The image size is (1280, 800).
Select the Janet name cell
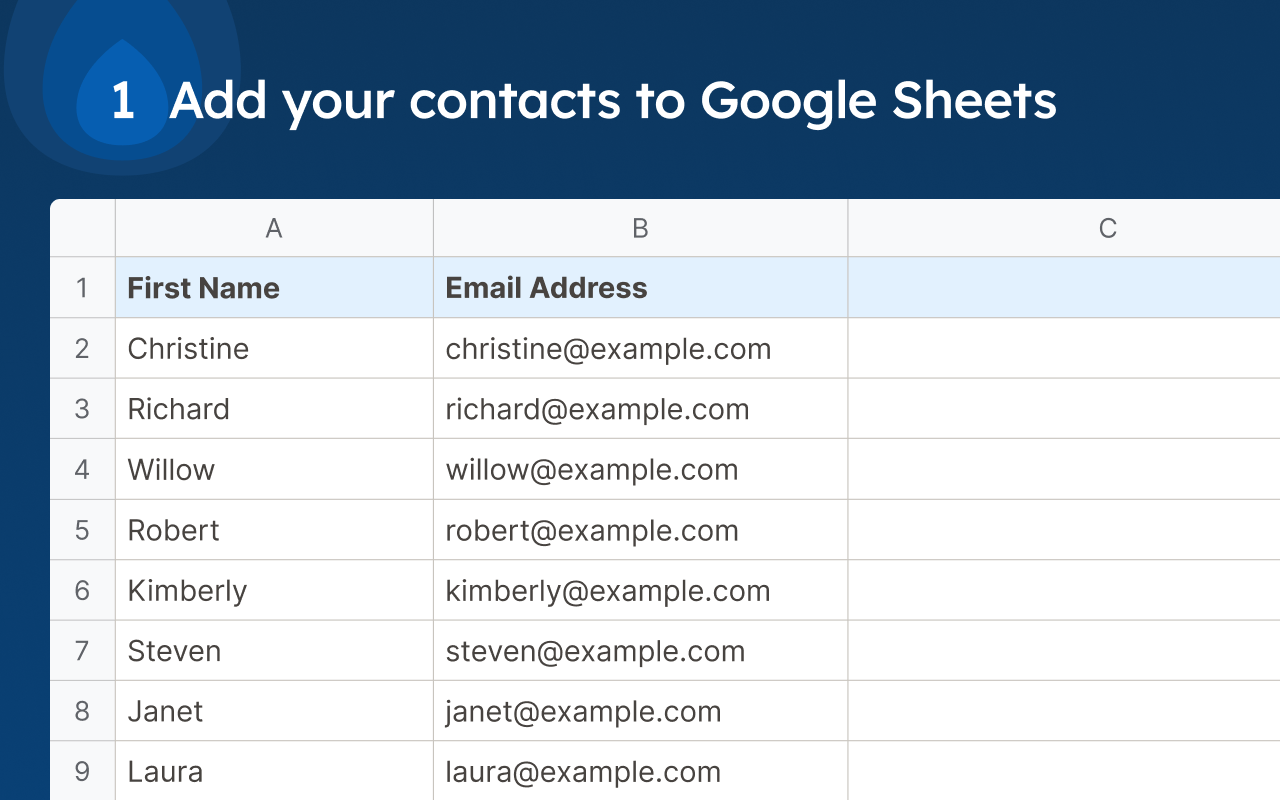[274, 711]
